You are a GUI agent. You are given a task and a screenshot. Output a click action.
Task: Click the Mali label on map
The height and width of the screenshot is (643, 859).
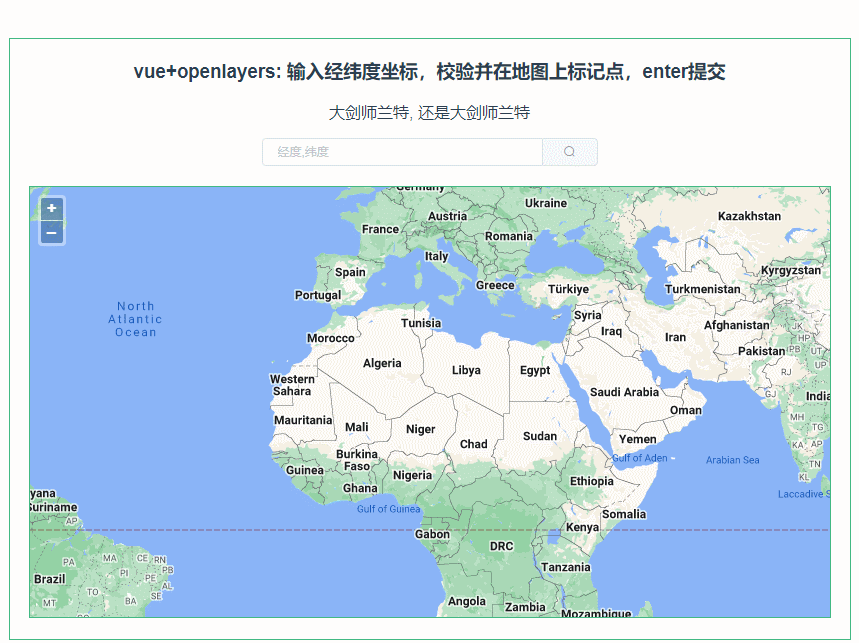click(x=356, y=427)
